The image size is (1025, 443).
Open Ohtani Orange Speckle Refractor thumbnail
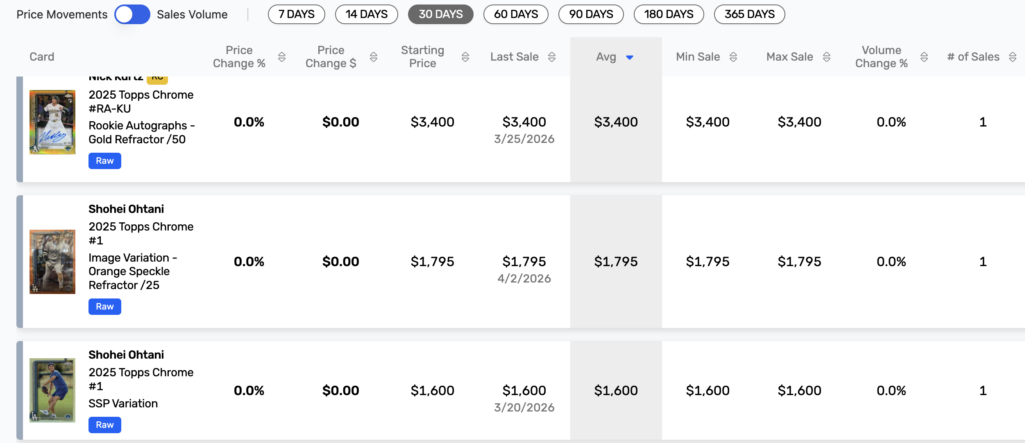point(53,262)
